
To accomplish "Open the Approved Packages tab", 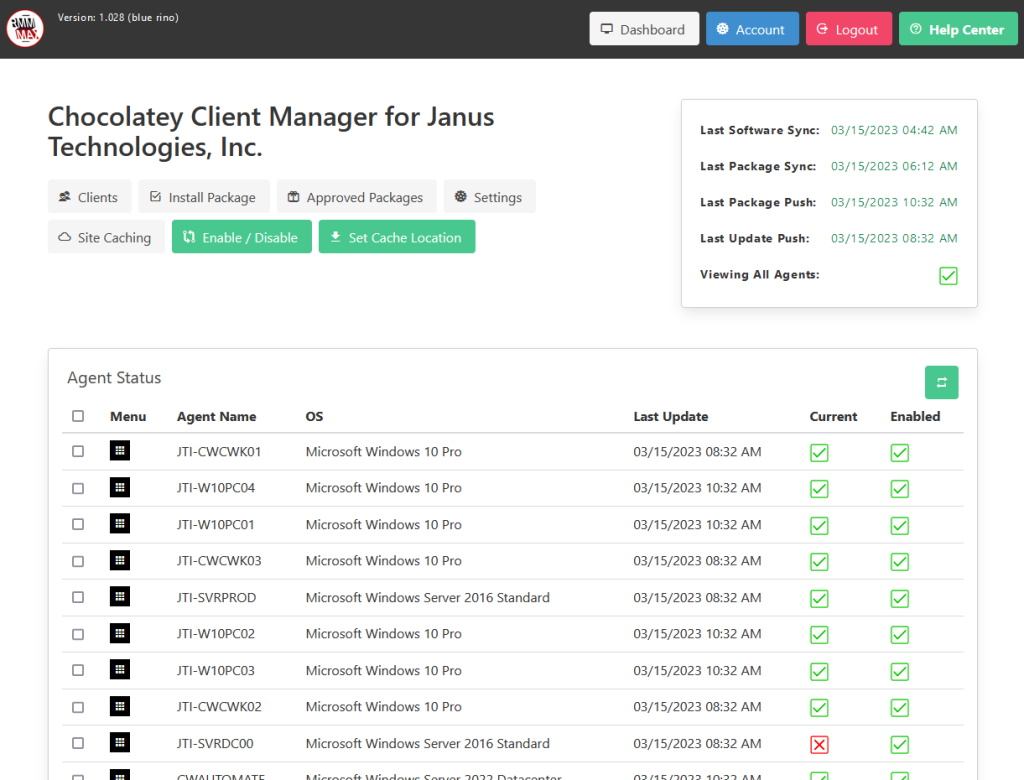I will click(357, 197).
